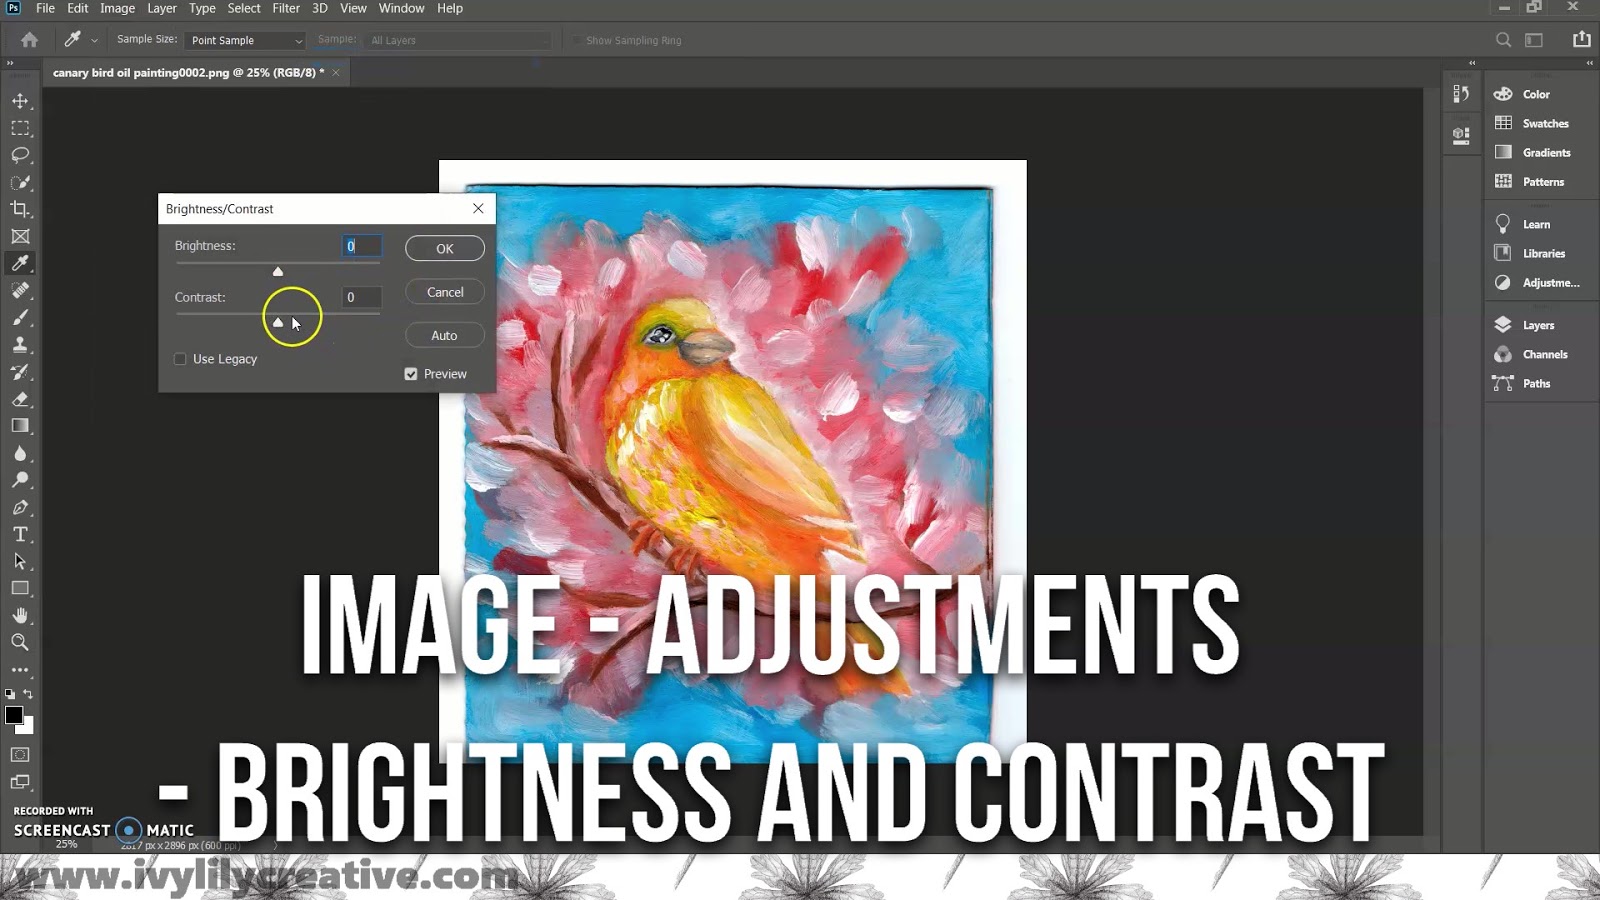Viewport: 1600px width, 900px height.
Task: Select the Horizontal Type tool
Action: click(x=20, y=534)
